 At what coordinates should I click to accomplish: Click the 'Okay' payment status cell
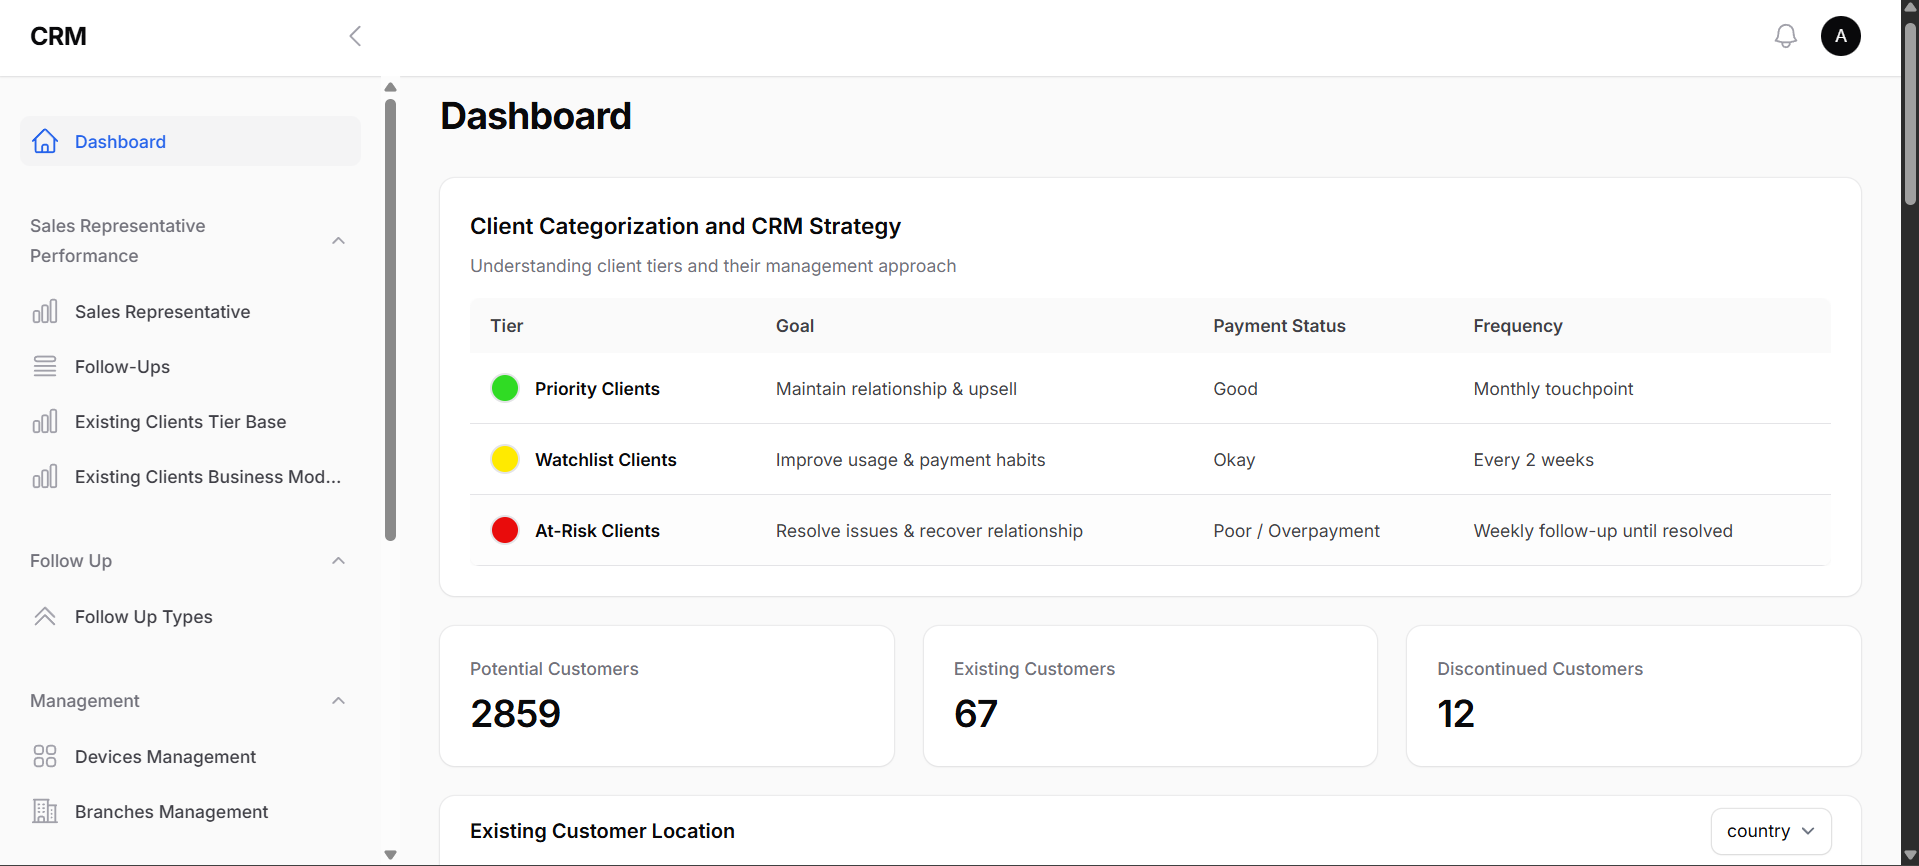point(1234,459)
